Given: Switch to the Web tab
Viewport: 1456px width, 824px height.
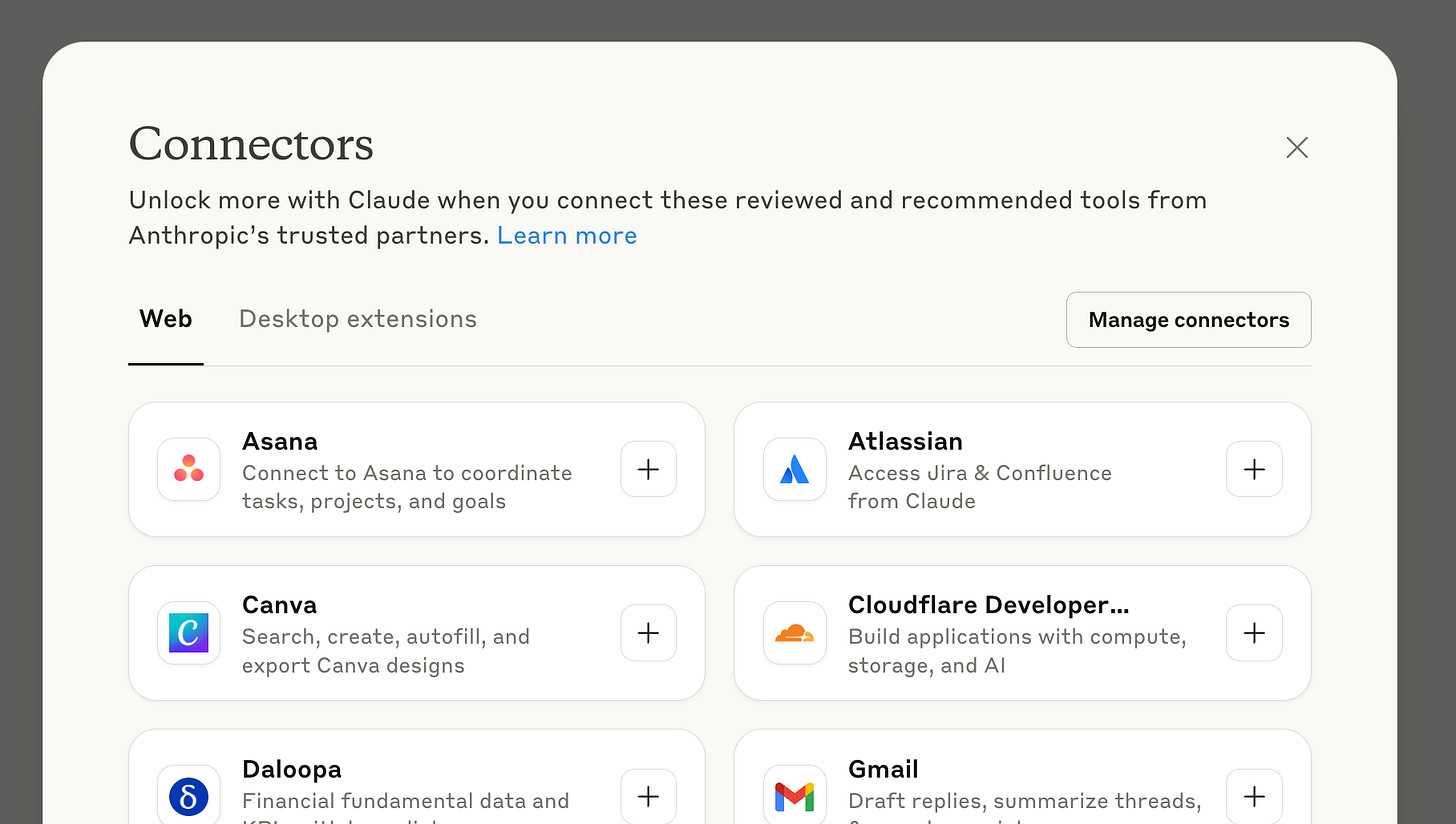Looking at the screenshot, I should tap(166, 319).
